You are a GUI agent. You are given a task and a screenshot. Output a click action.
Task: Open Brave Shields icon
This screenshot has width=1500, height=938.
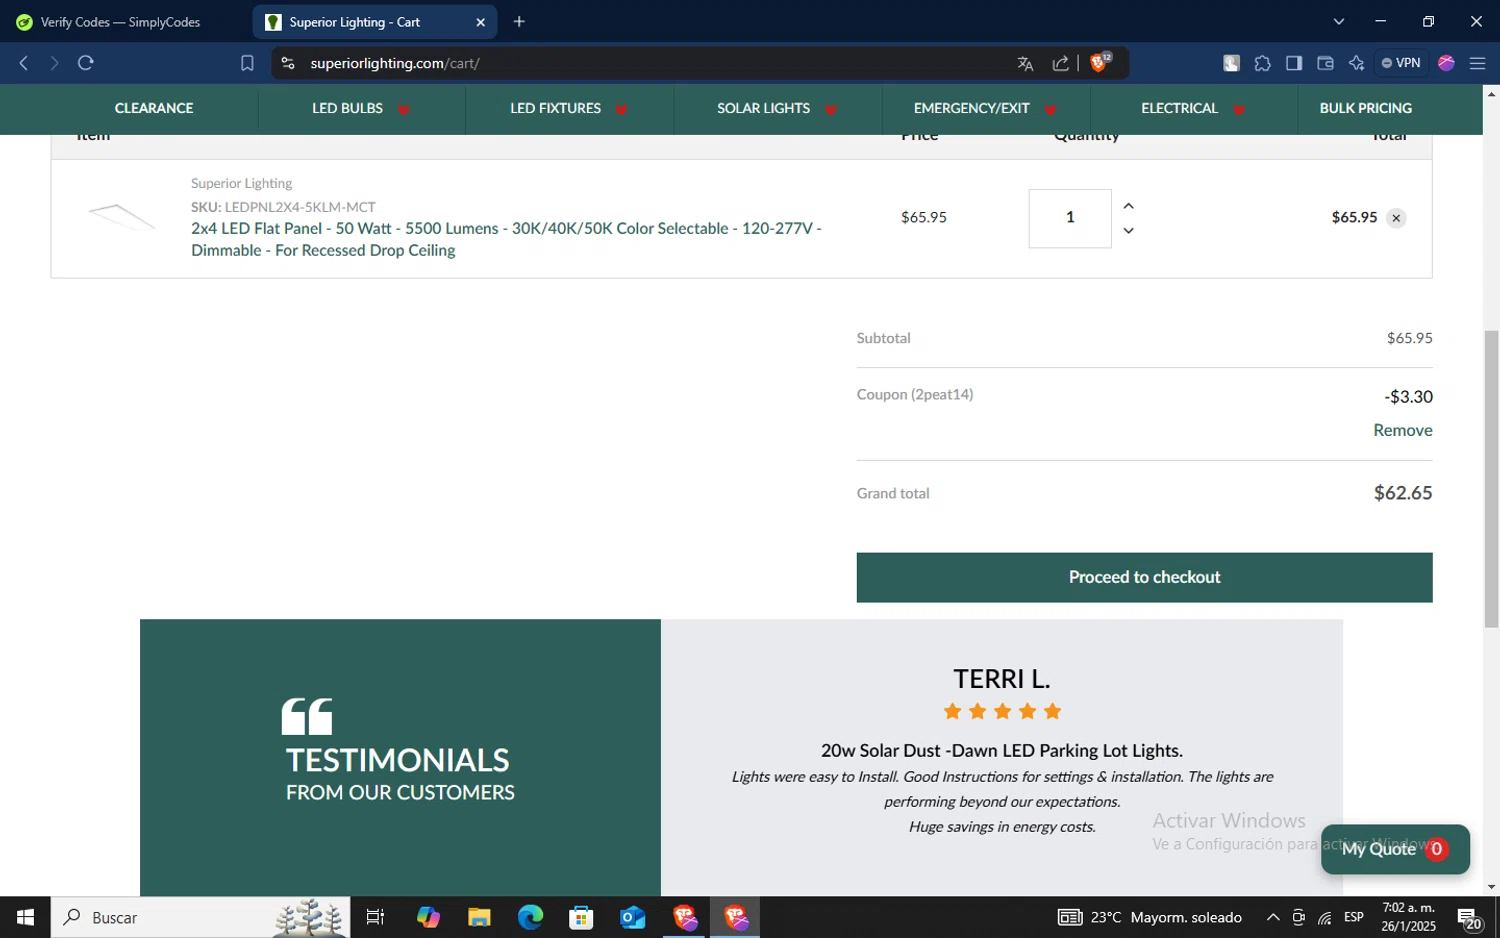click(x=1100, y=62)
